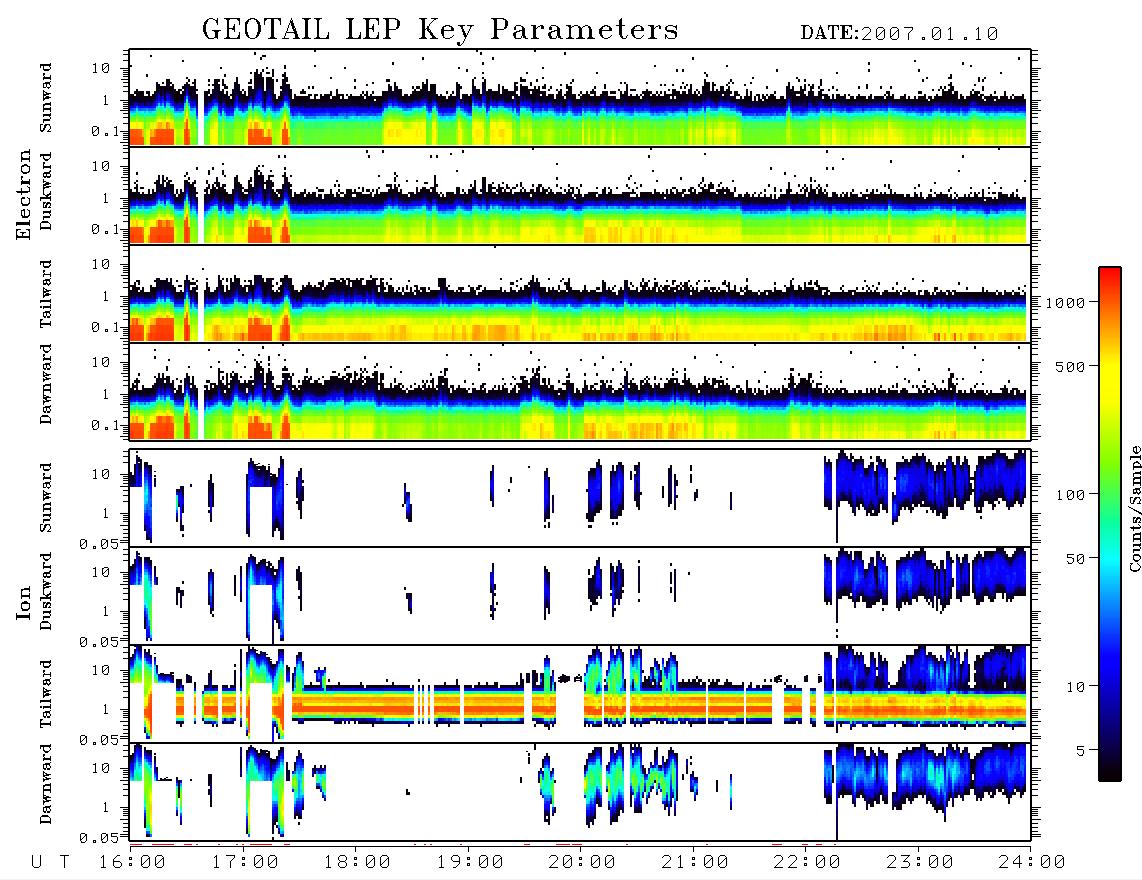1142x880 pixels.
Task: Click the 22:00 time axis label
Action: pos(807,862)
